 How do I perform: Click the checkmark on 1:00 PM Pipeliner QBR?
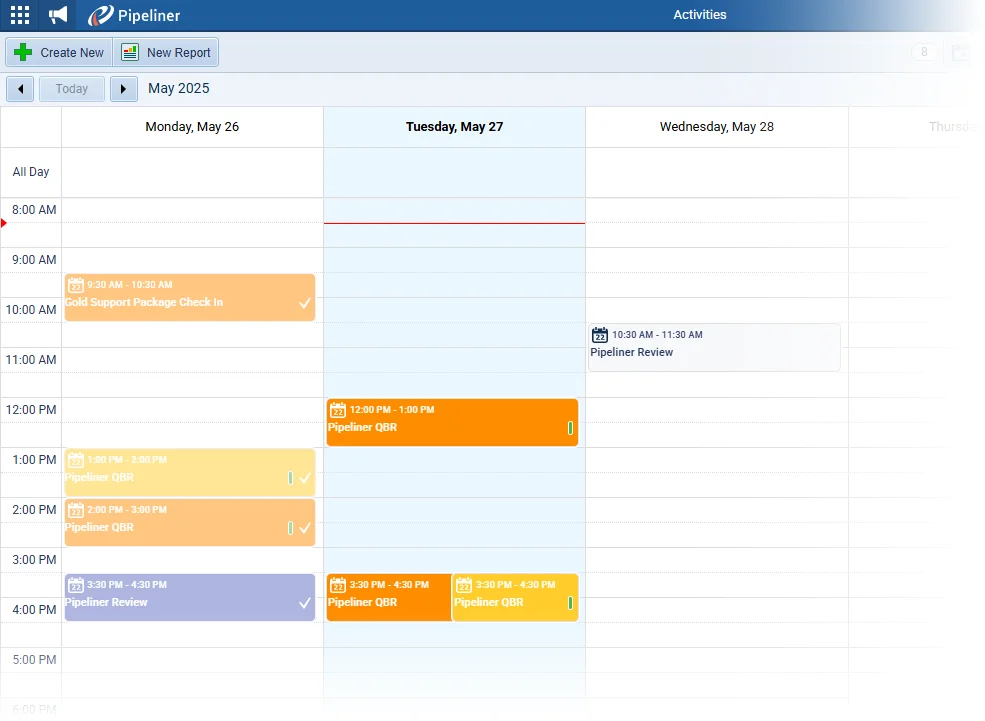(x=305, y=478)
